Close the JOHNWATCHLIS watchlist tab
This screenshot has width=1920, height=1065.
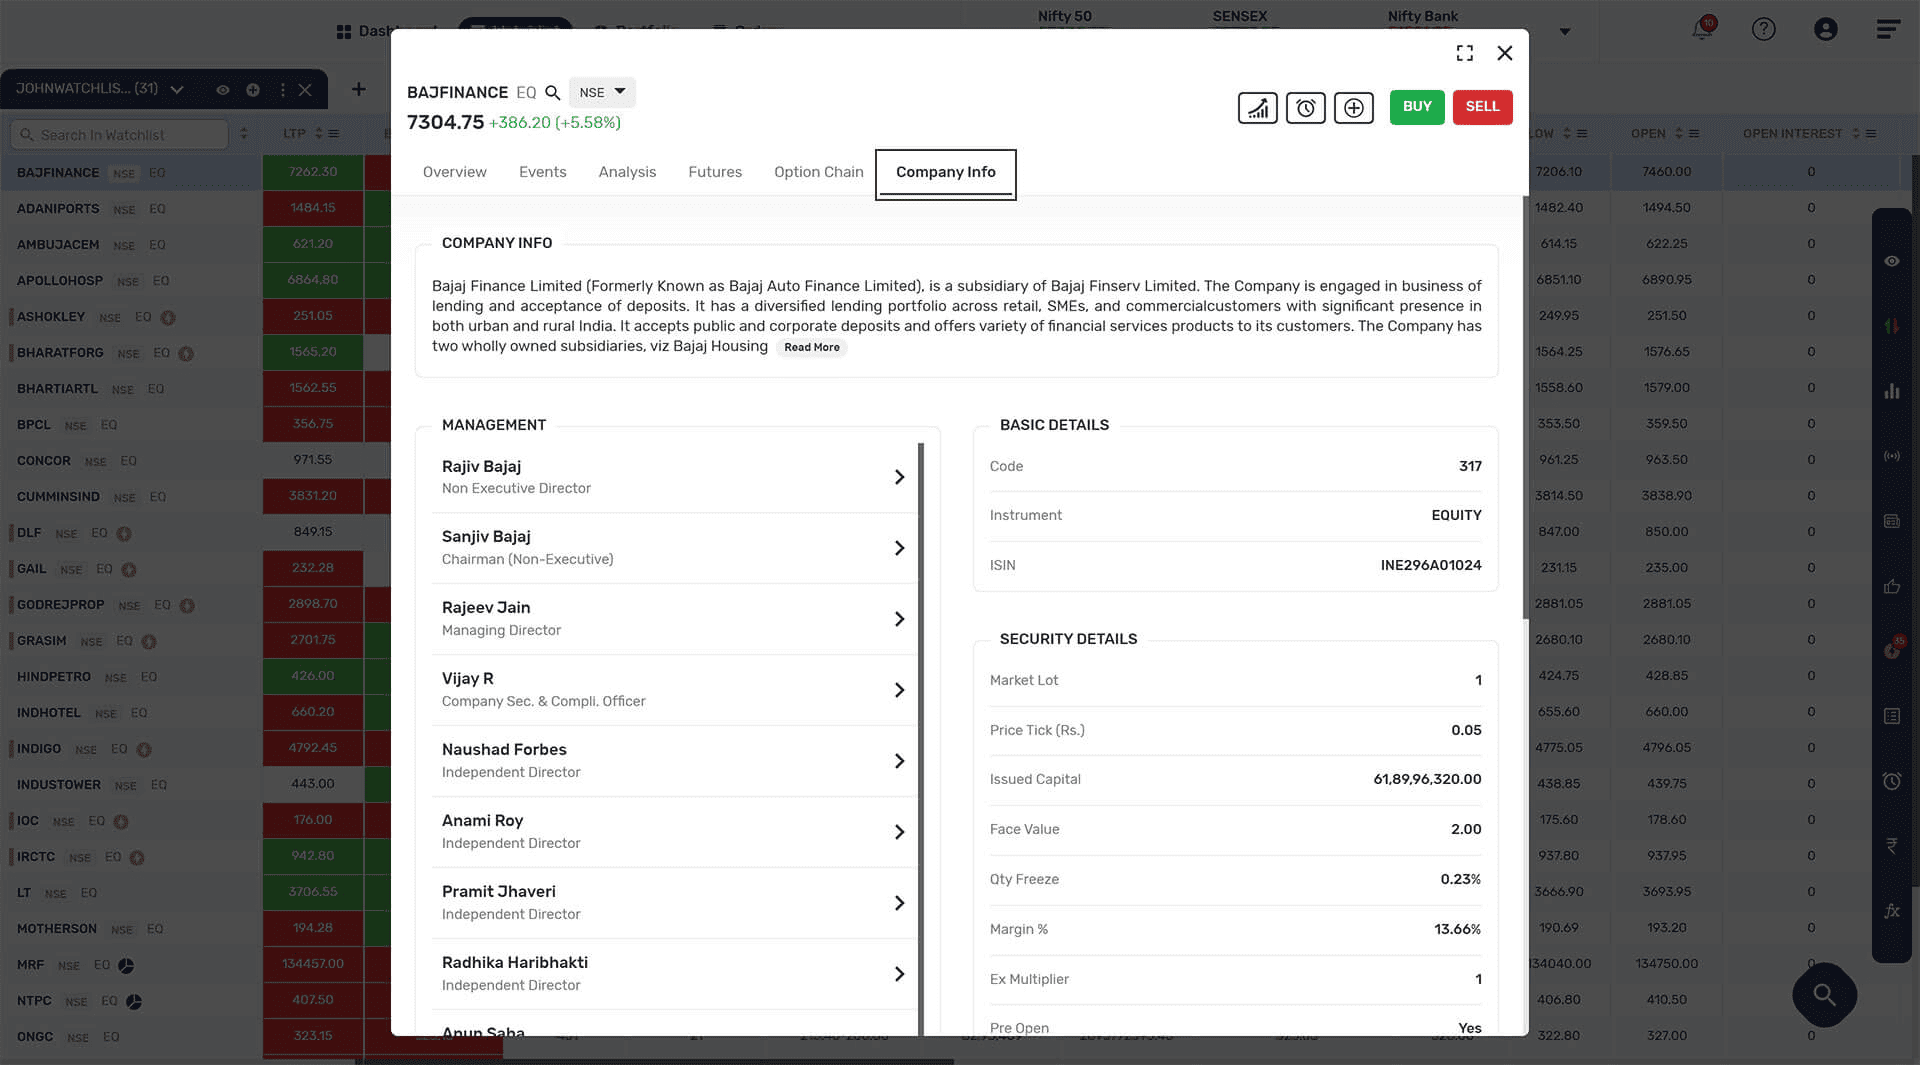point(306,90)
